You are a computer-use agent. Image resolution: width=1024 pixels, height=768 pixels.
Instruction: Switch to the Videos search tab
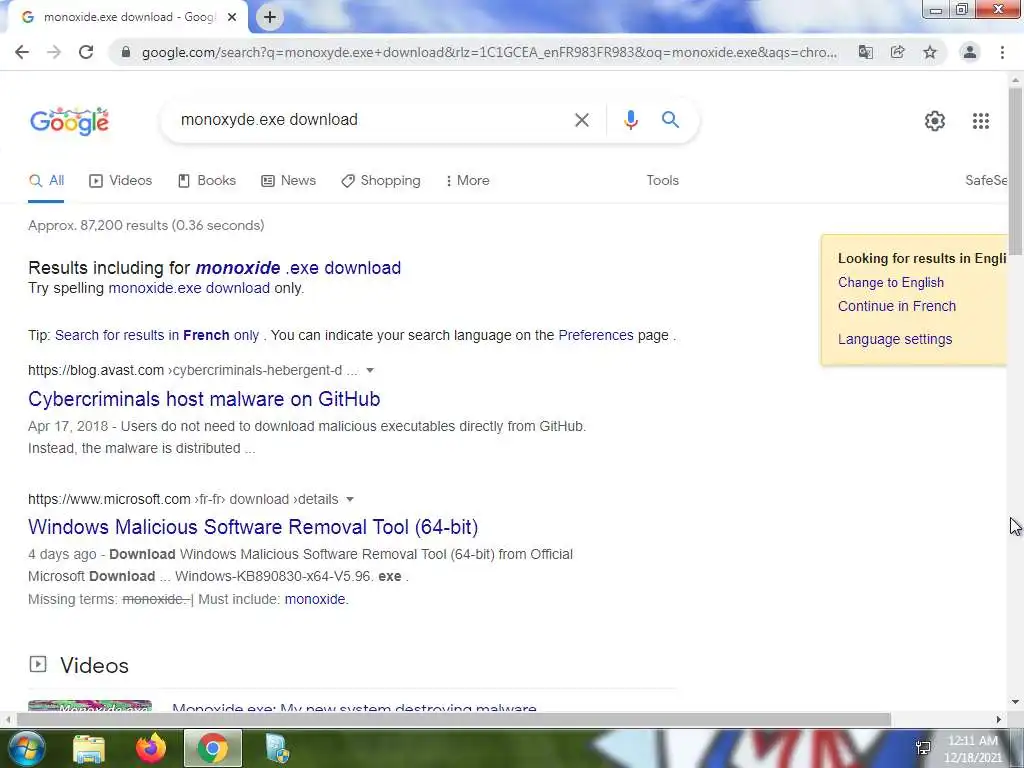(121, 181)
